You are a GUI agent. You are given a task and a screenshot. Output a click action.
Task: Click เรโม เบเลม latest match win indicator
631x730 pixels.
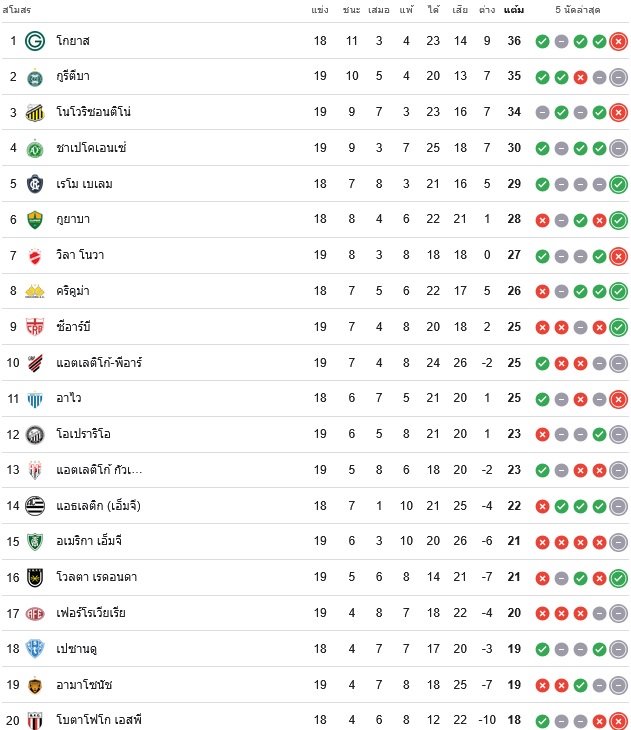(x=618, y=184)
